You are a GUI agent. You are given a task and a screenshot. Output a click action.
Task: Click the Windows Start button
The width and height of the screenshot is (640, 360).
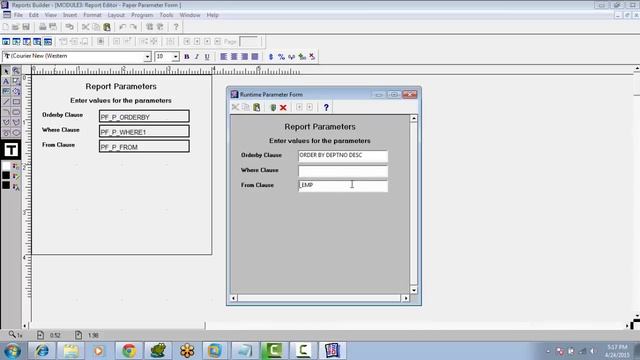tap(12, 351)
